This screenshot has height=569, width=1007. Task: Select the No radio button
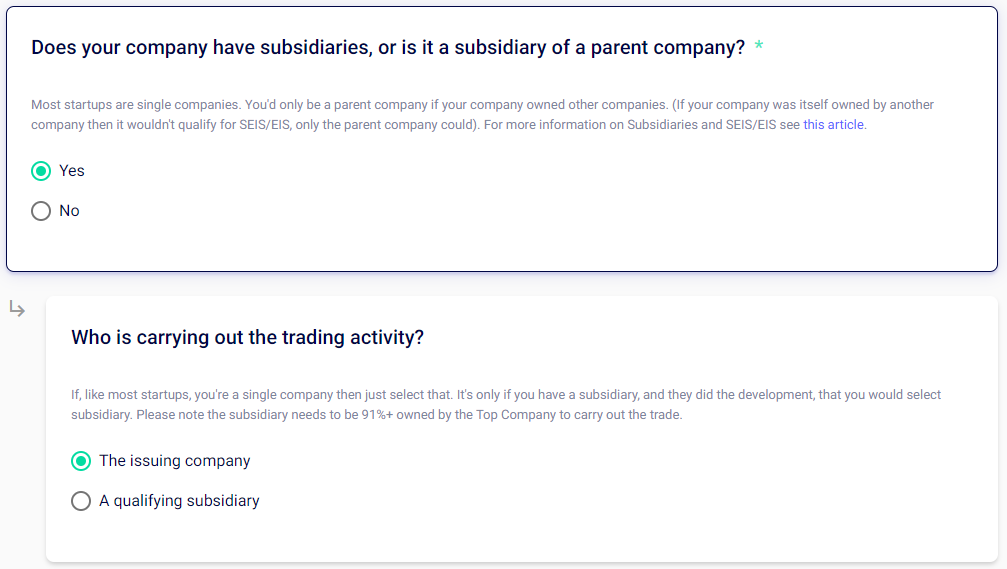(41, 211)
